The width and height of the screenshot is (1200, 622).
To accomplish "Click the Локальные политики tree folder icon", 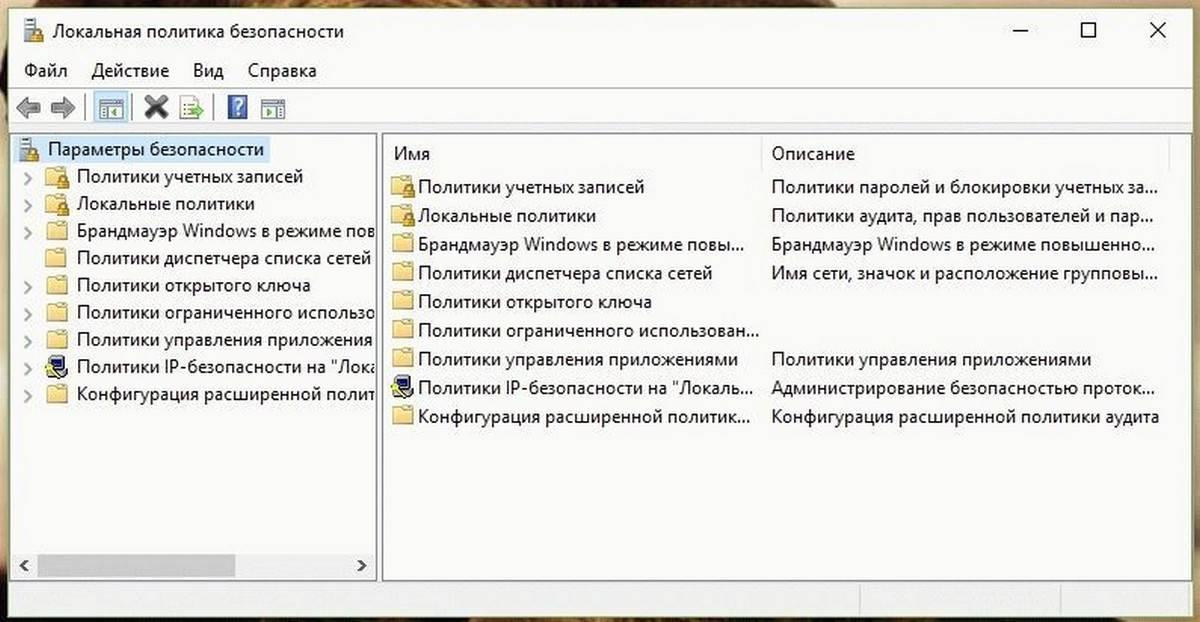I will point(57,204).
